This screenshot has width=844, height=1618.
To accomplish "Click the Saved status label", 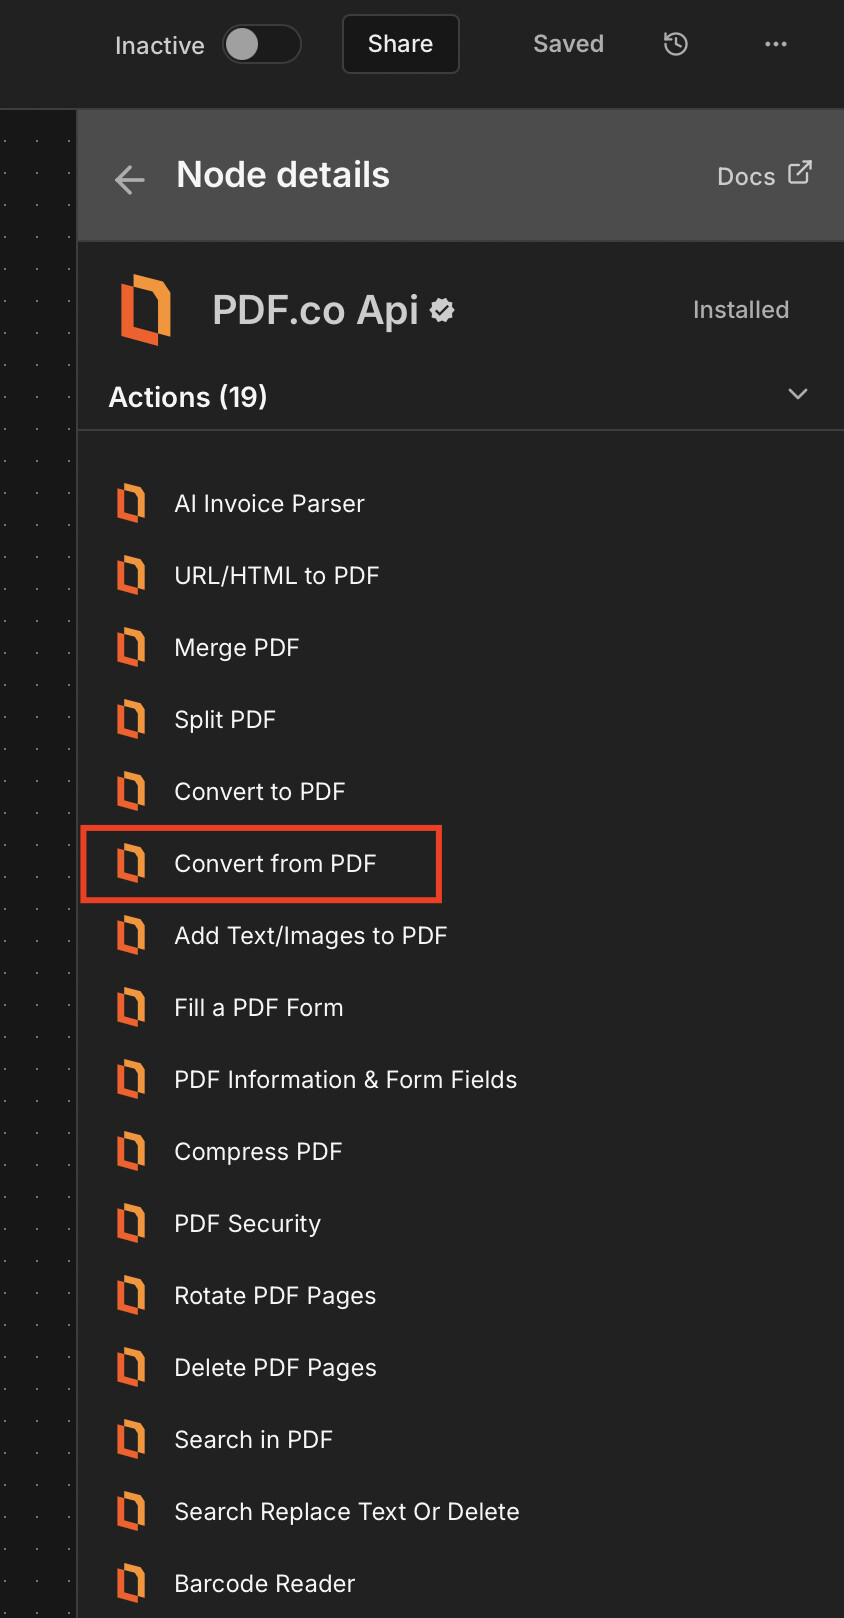I will (x=568, y=44).
